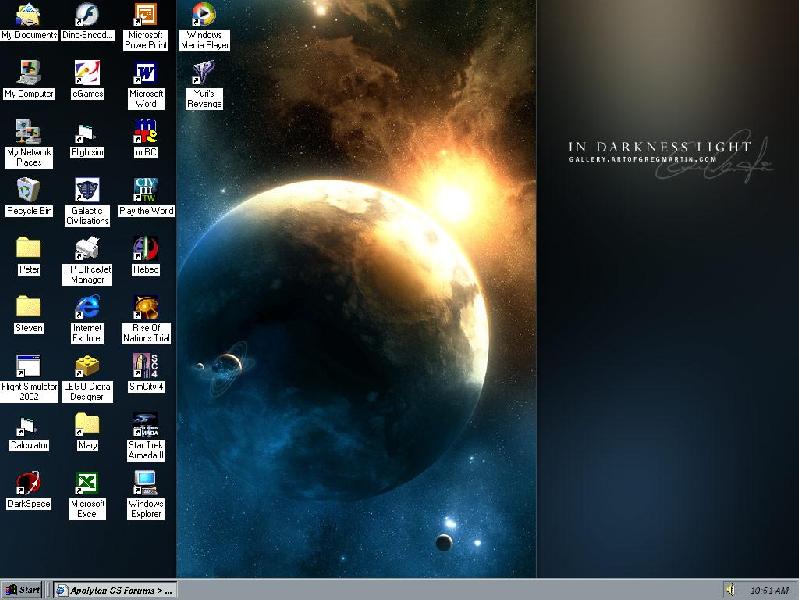Viewport: 799px width, 600px height.
Task: Select the Rise Of Nations Trial icon
Action: [x=146, y=307]
